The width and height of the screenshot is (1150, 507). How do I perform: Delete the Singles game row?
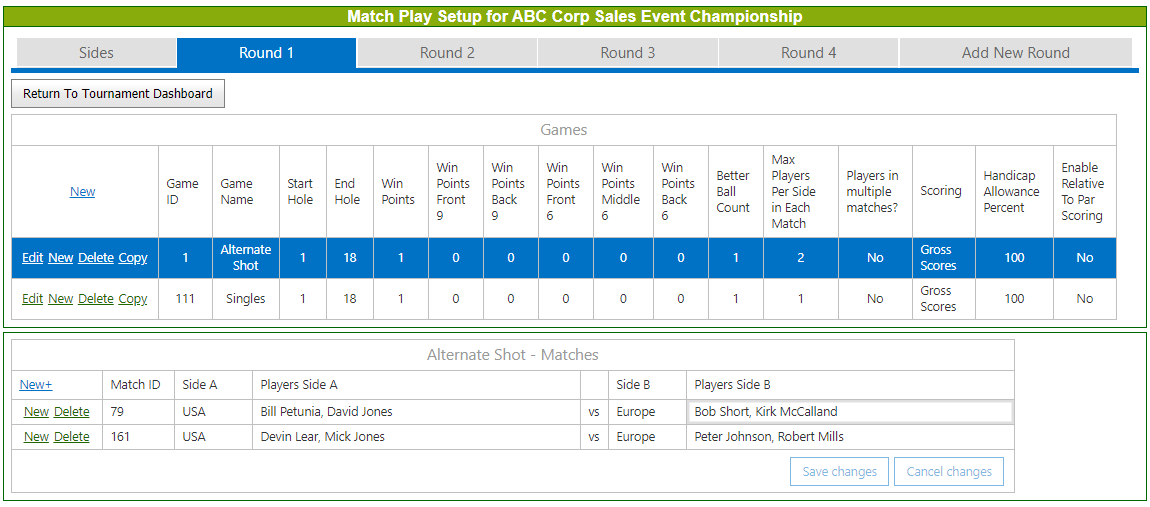click(96, 299)
